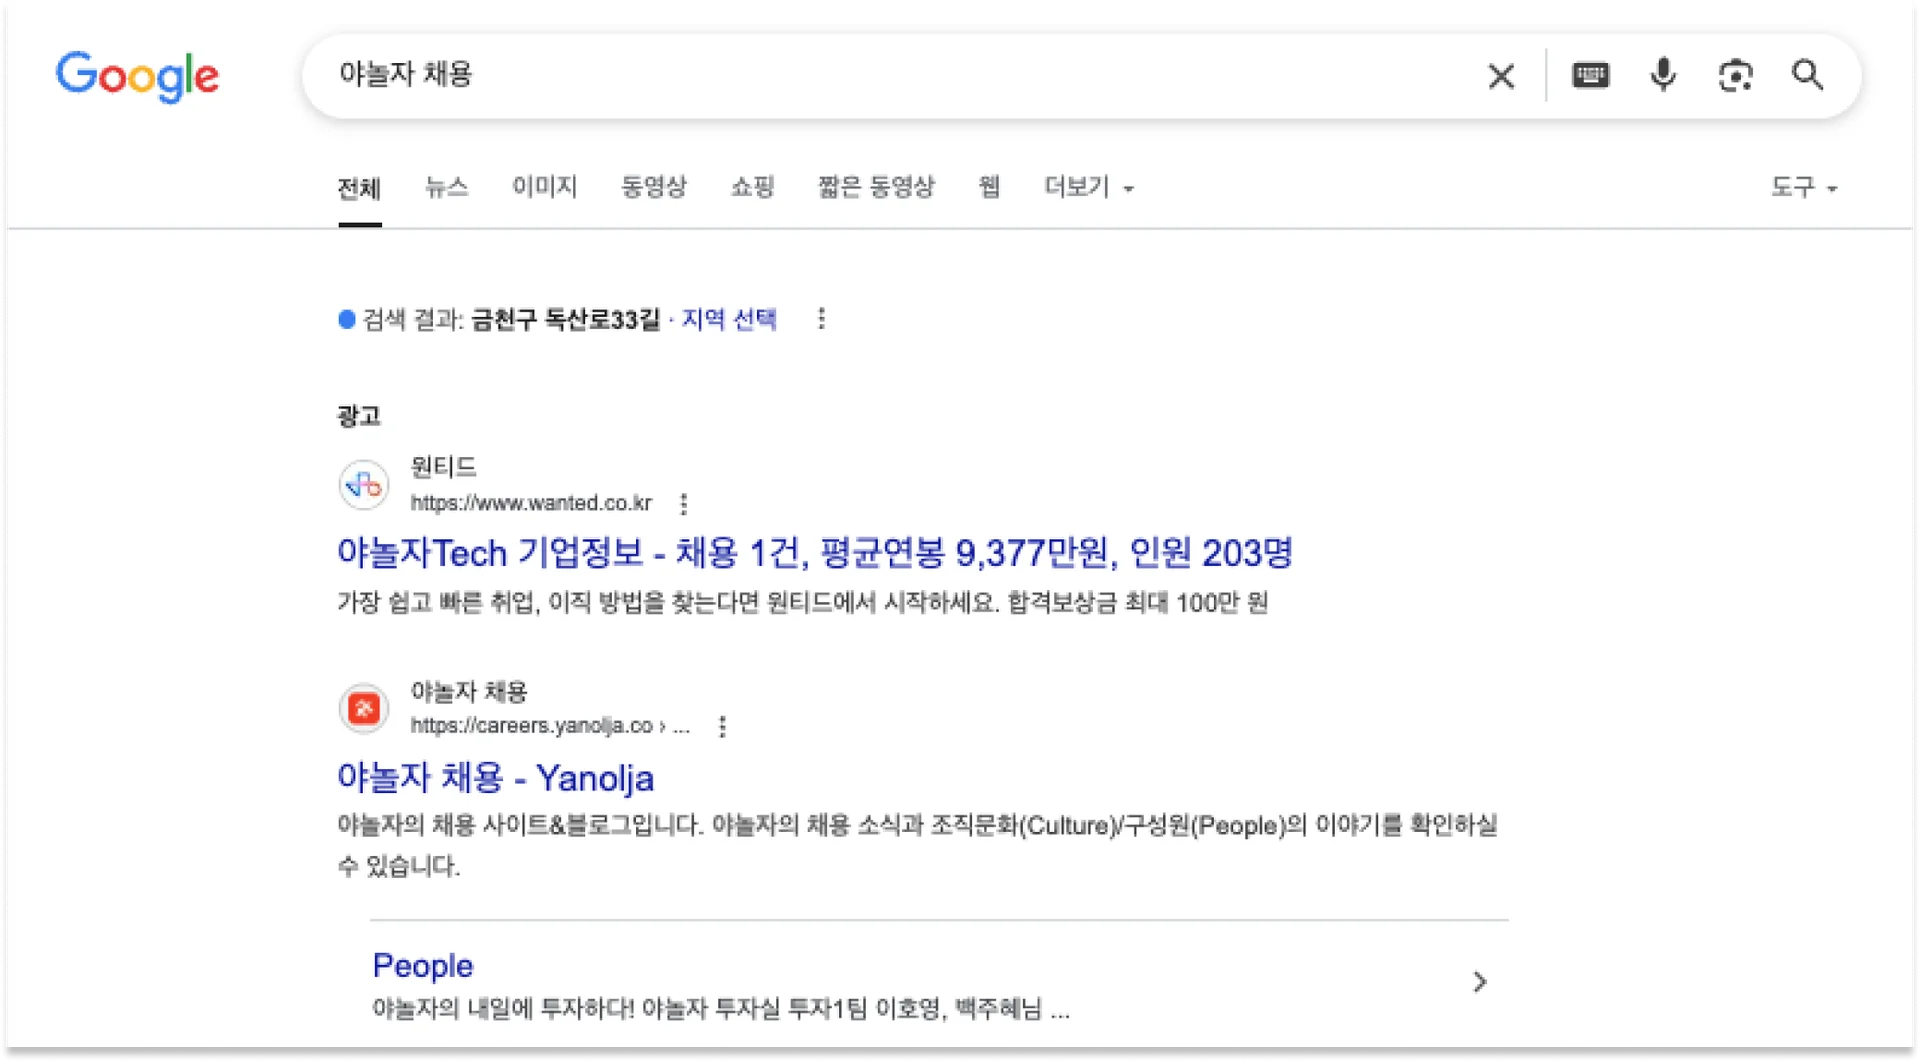Viewport: 1920px width, 1062px height.
Task: Switch to the 뉴스 tab
Action: click(446, 187)
